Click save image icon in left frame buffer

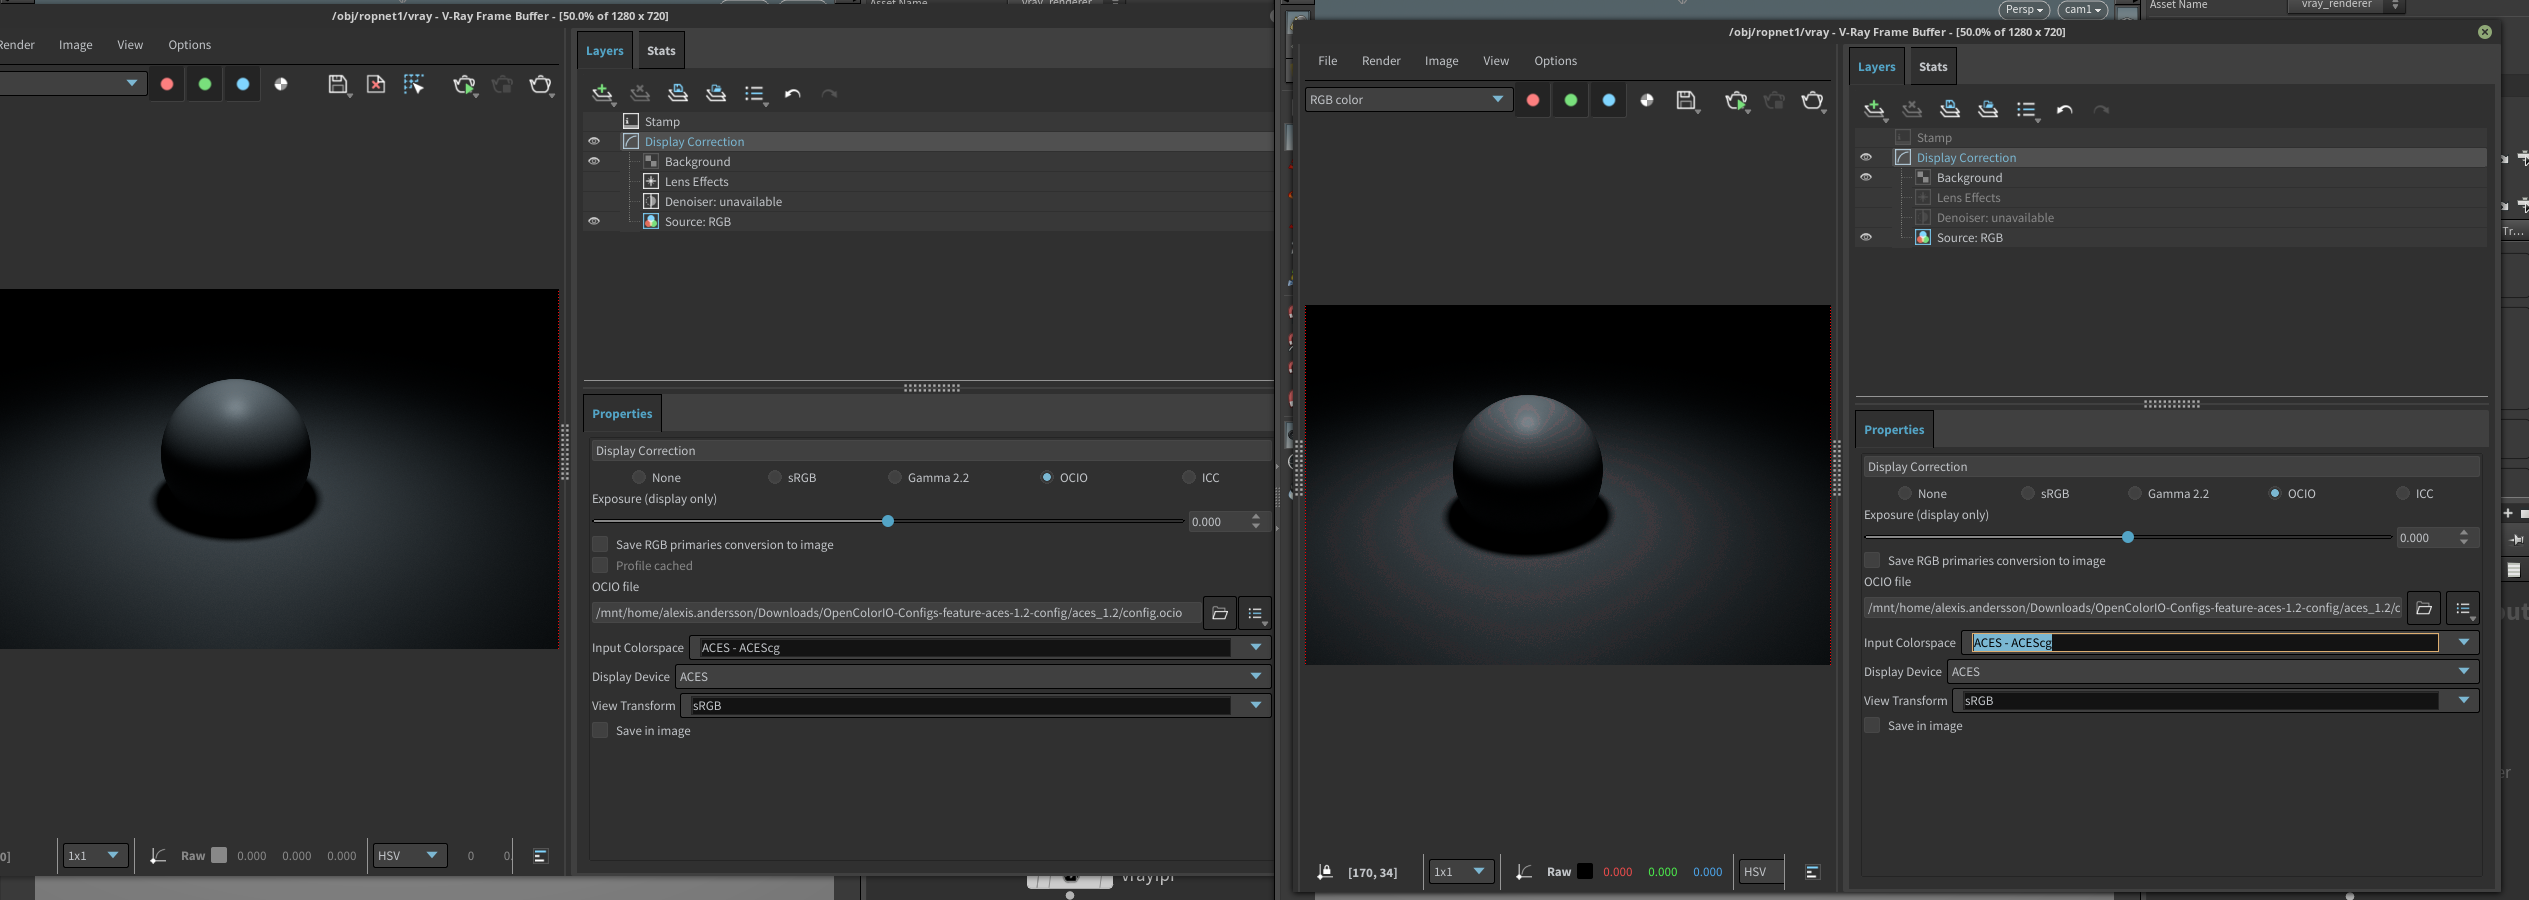click(x=338, y=85)
